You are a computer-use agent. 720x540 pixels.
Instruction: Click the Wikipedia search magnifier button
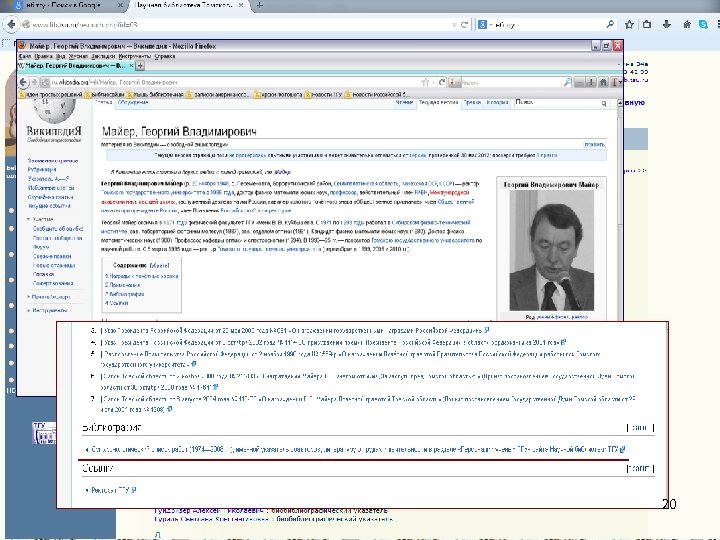pyautogui.click(x=604, y=103)
